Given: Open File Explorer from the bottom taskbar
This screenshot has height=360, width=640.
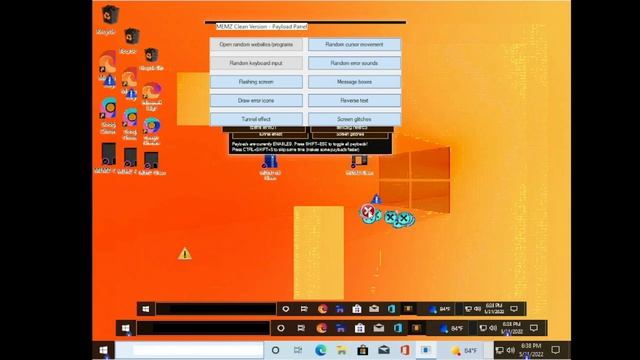Looking at the screenshot, I should coord(342,350).
